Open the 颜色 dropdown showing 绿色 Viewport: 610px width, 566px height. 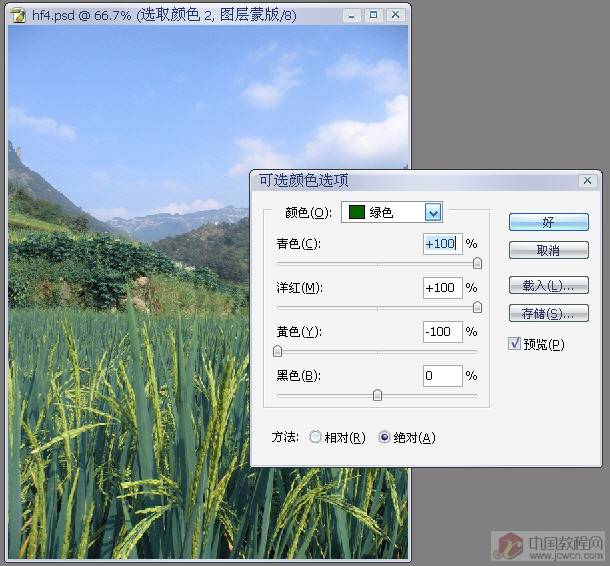[x=433, y=212]
